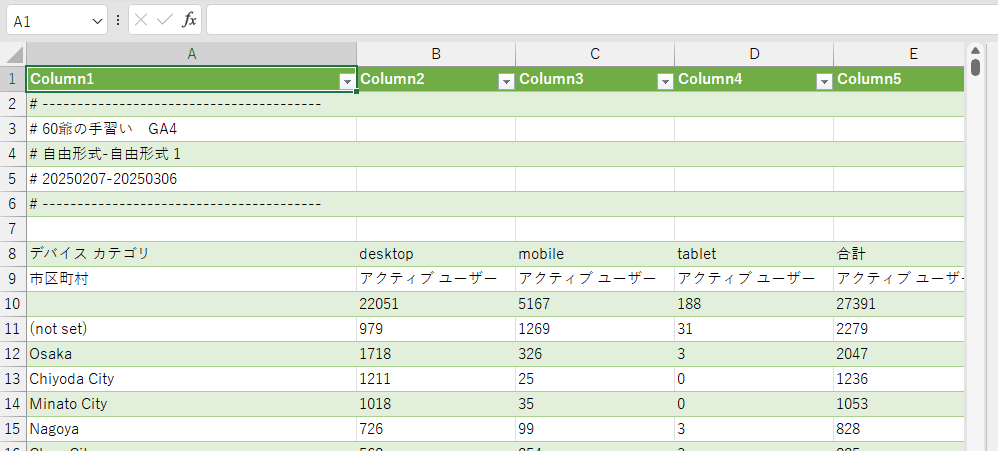The image size is (998, 451).
Task: Select the Osaka cell
Action: coord(190,354)
